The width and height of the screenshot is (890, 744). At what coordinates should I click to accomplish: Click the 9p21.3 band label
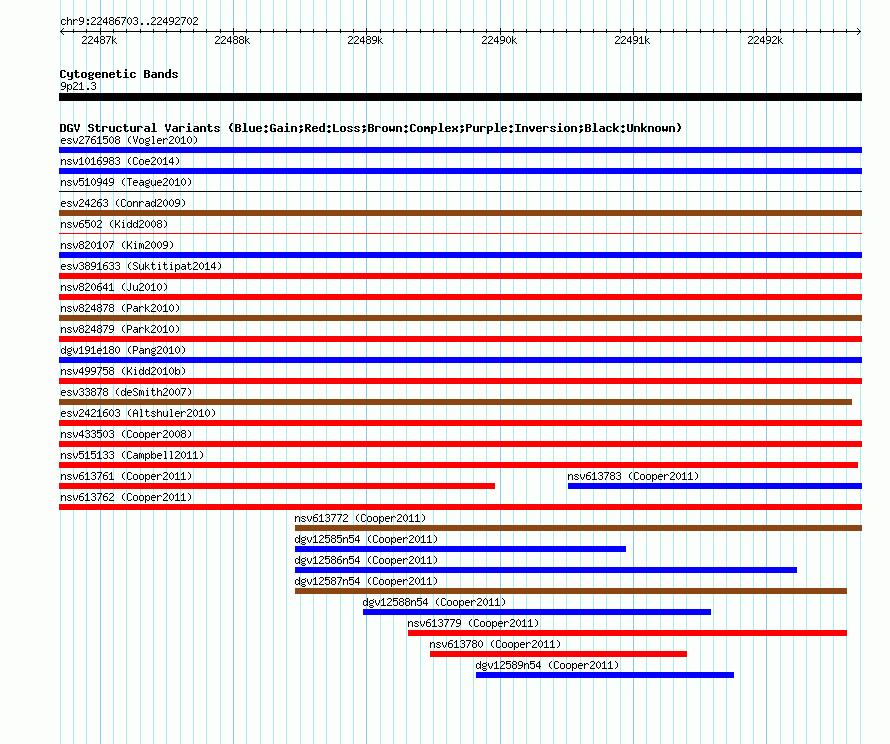(78, 86)
